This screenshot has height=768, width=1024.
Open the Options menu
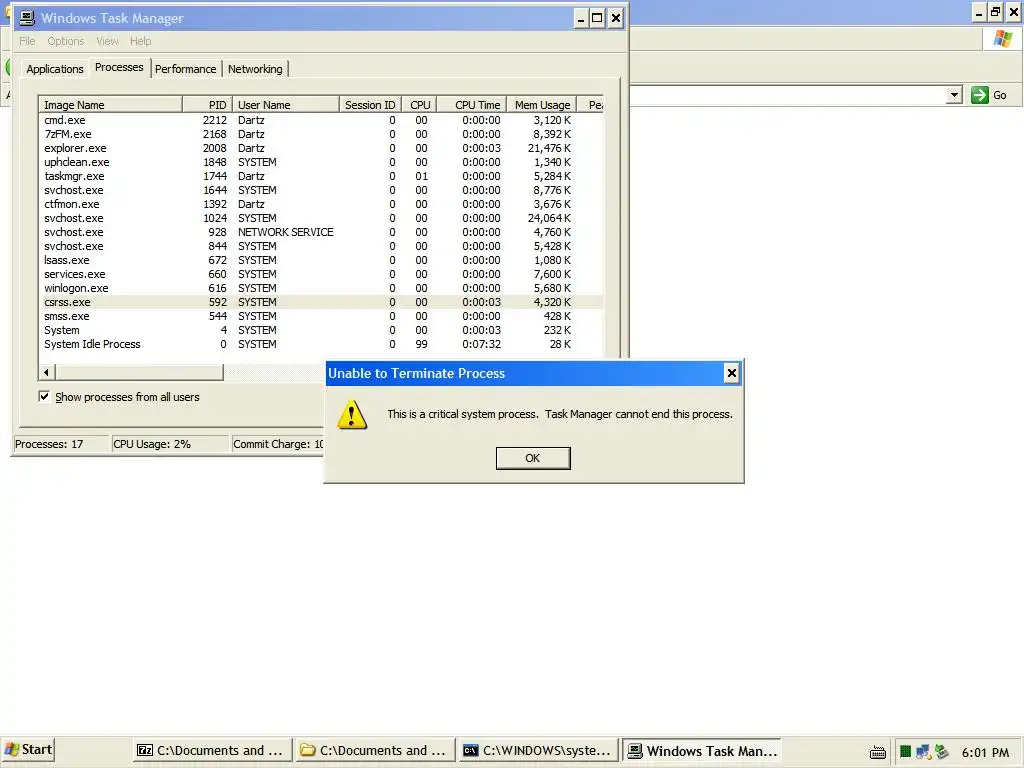click(65, 41)
